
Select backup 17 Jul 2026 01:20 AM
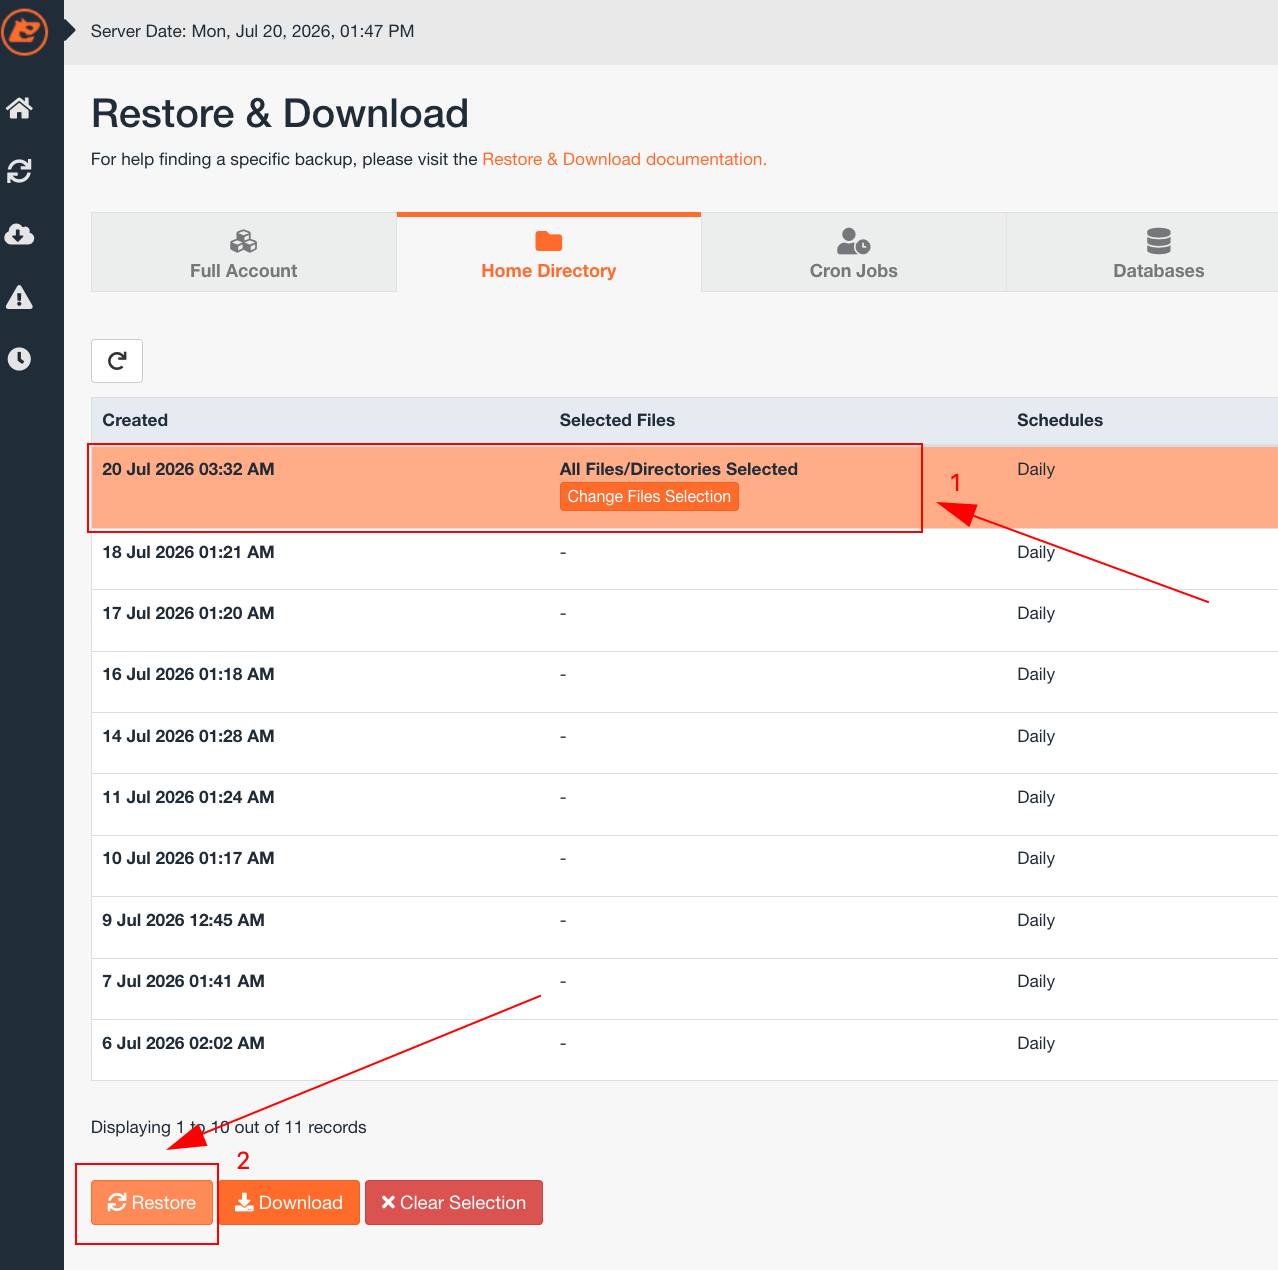(684, 621)
